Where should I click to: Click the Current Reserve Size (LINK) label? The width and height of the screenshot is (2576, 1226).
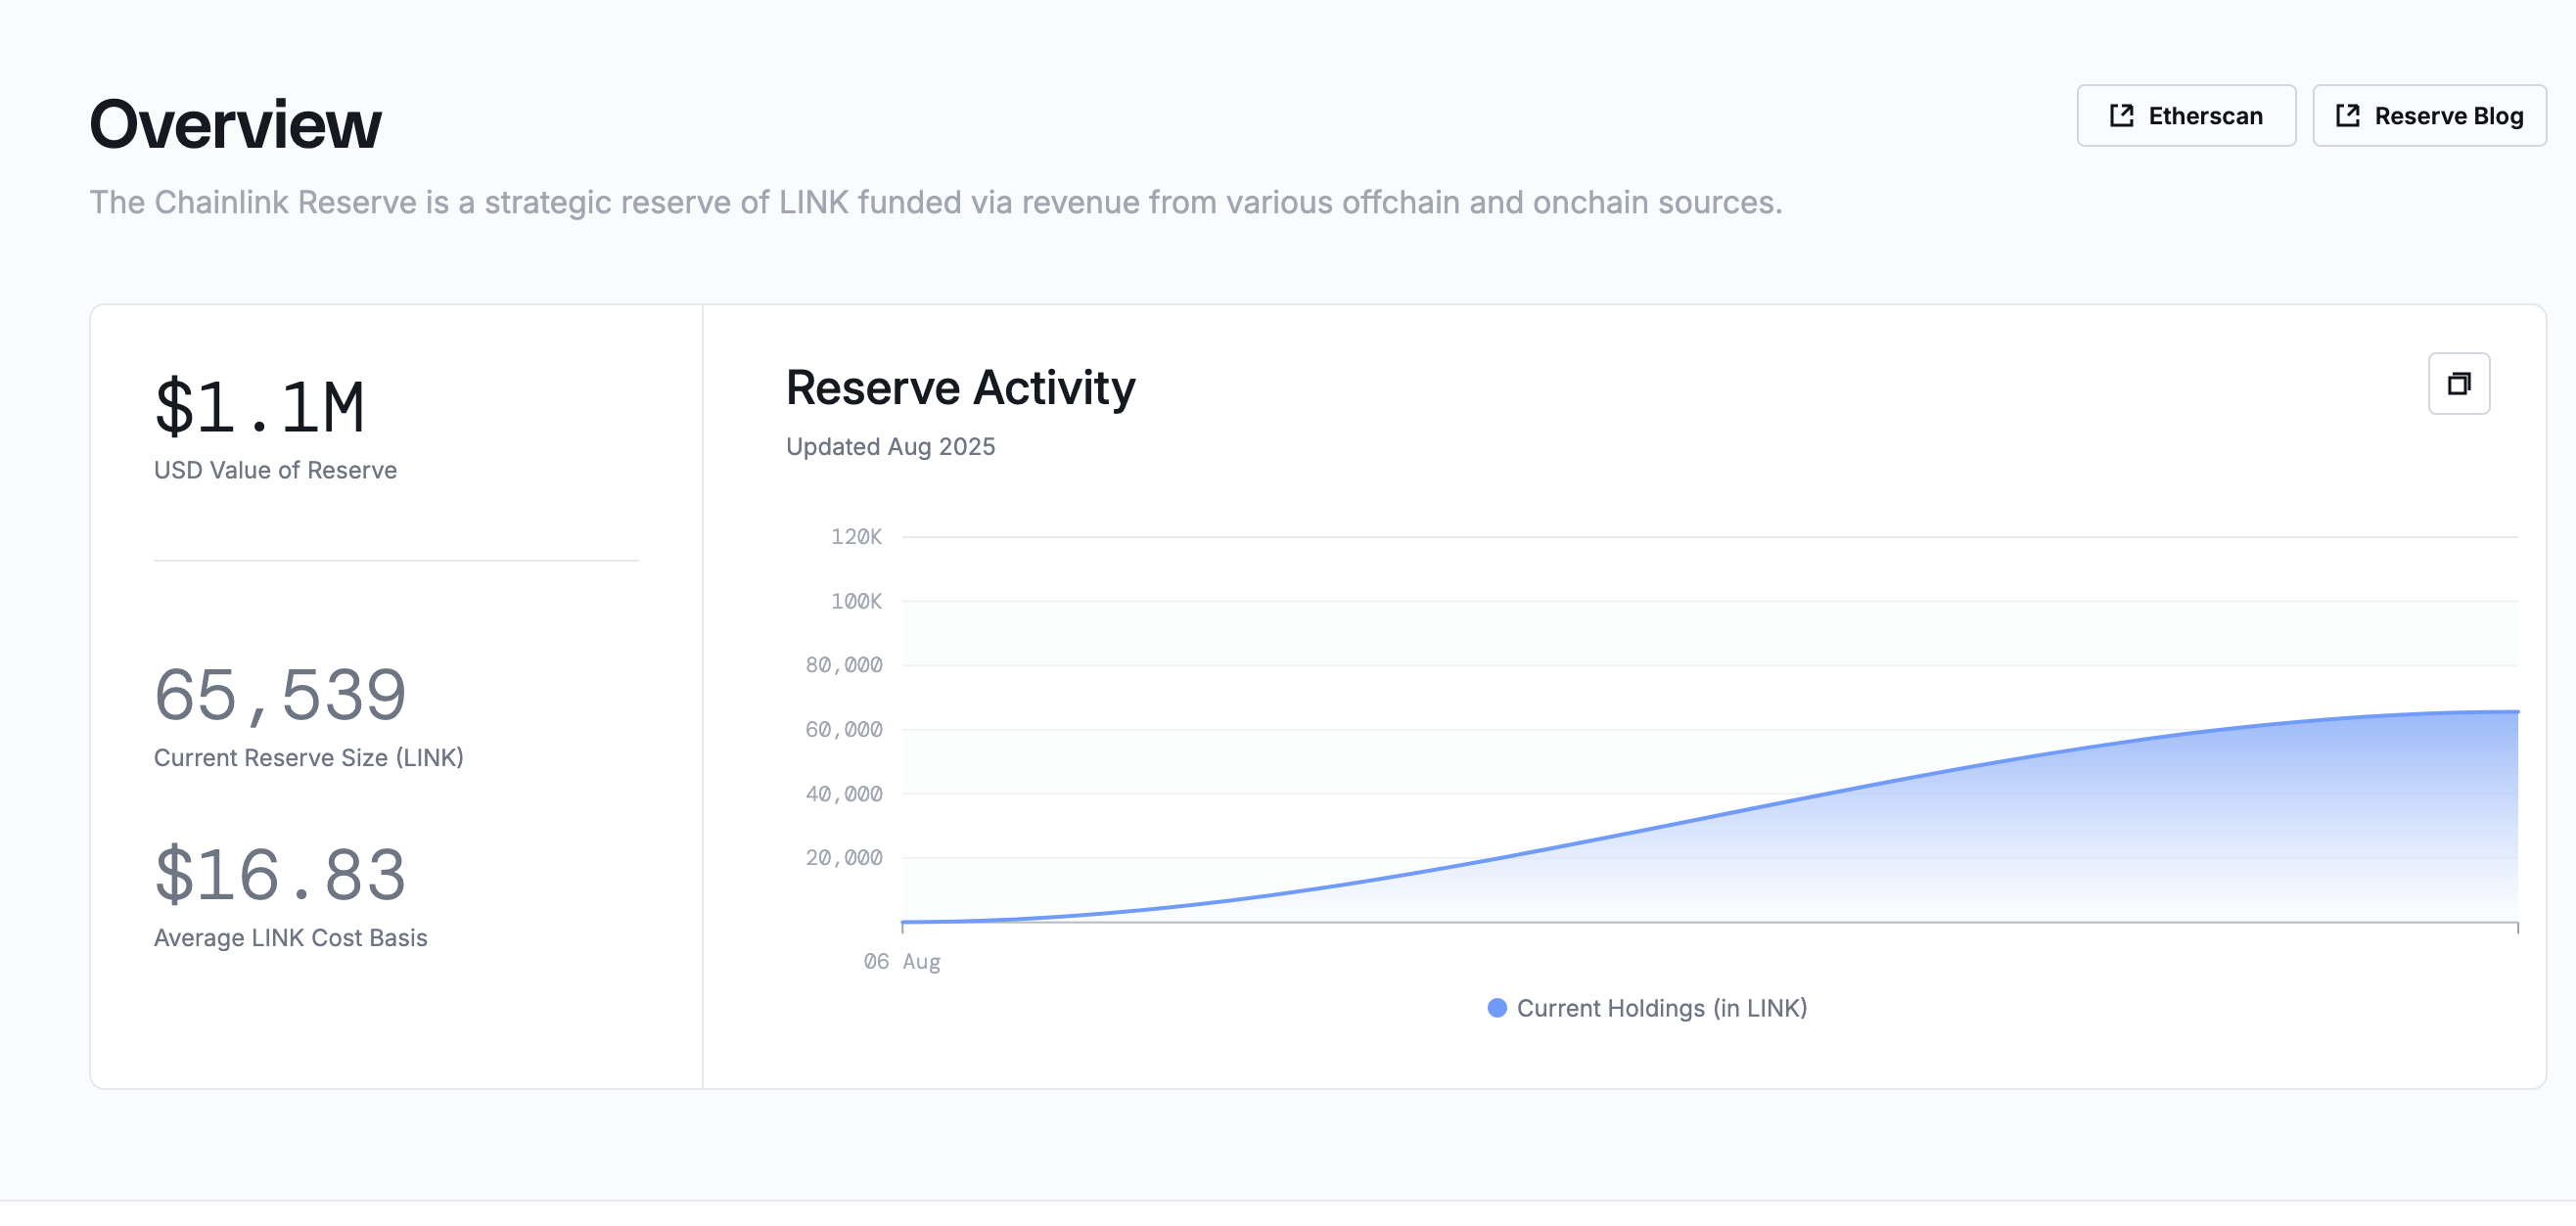pyautogui.click(x=309, y=758)
